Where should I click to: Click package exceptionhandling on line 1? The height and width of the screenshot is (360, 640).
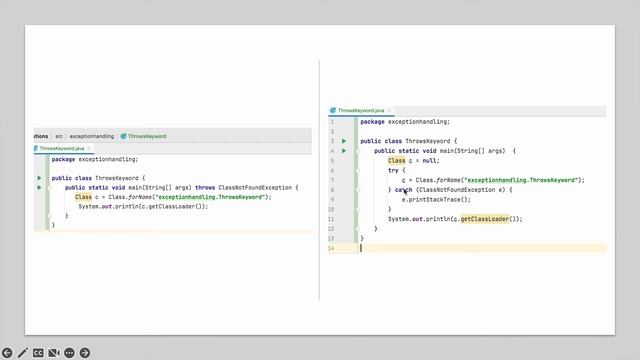click(405, 122)
